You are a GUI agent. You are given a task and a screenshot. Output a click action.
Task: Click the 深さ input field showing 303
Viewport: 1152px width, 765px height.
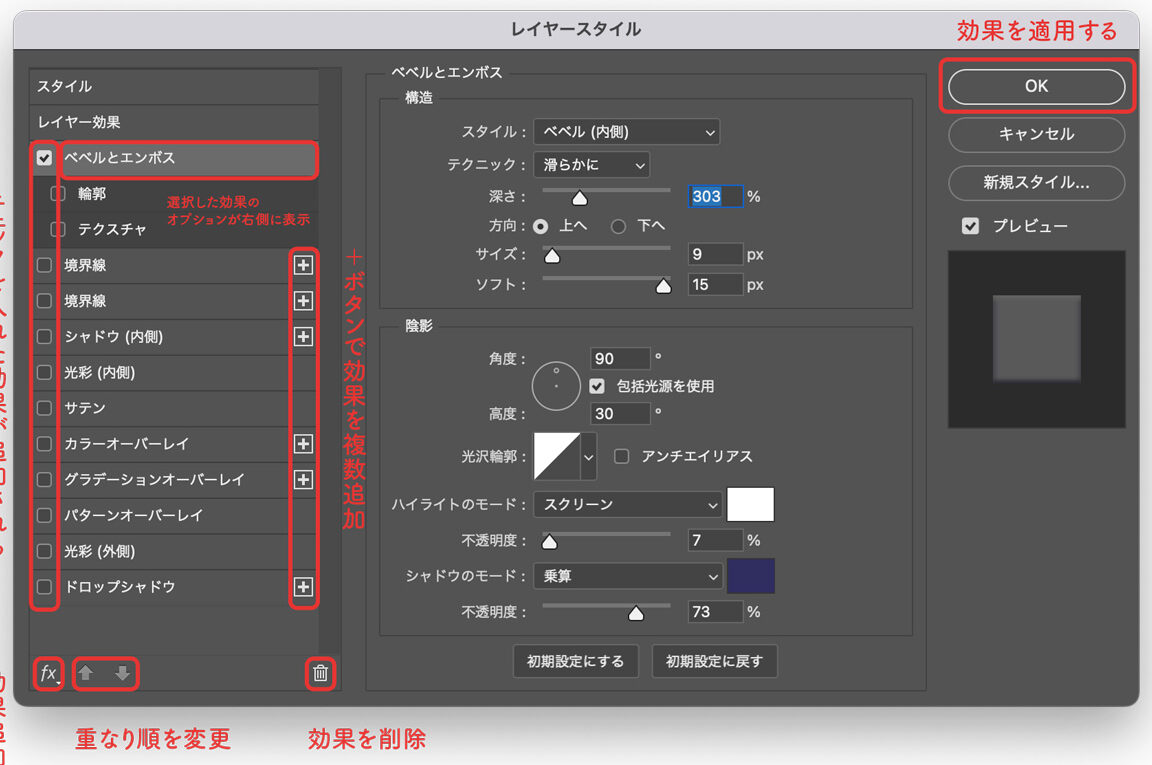point(716,196)
